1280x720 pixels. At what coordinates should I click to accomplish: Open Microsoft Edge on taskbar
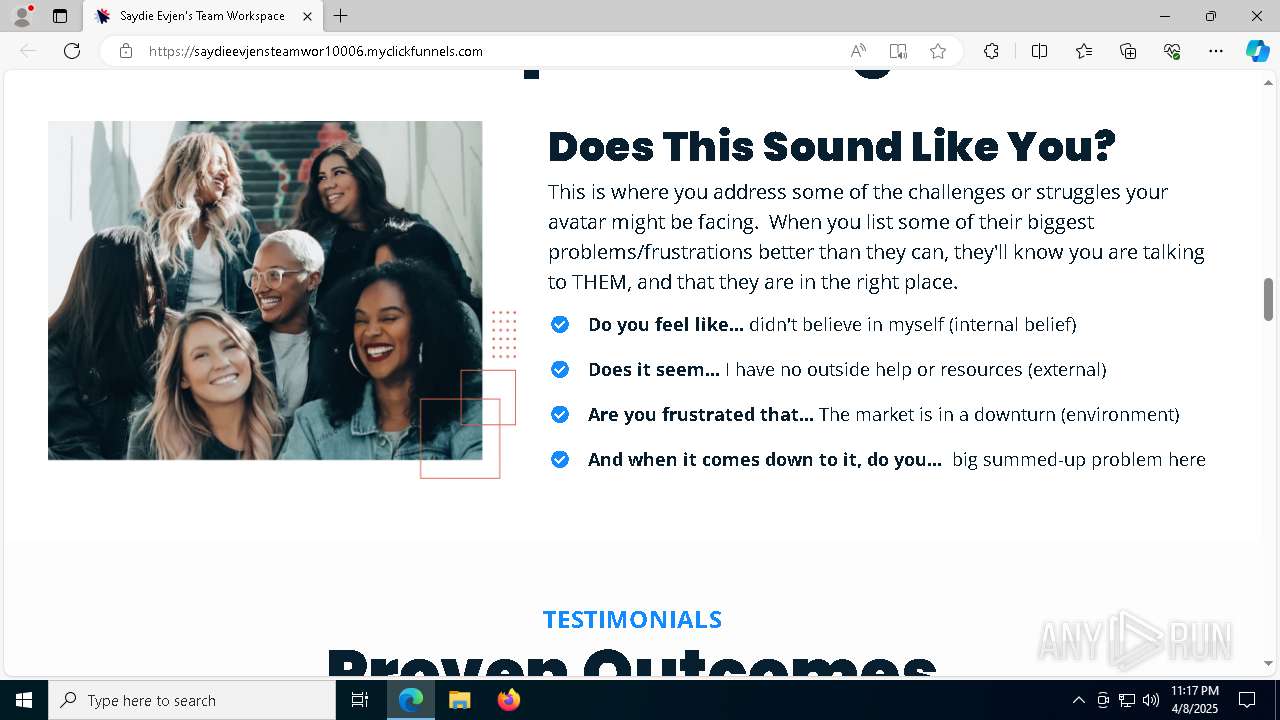pyautogui.click(x=411, y=700)
